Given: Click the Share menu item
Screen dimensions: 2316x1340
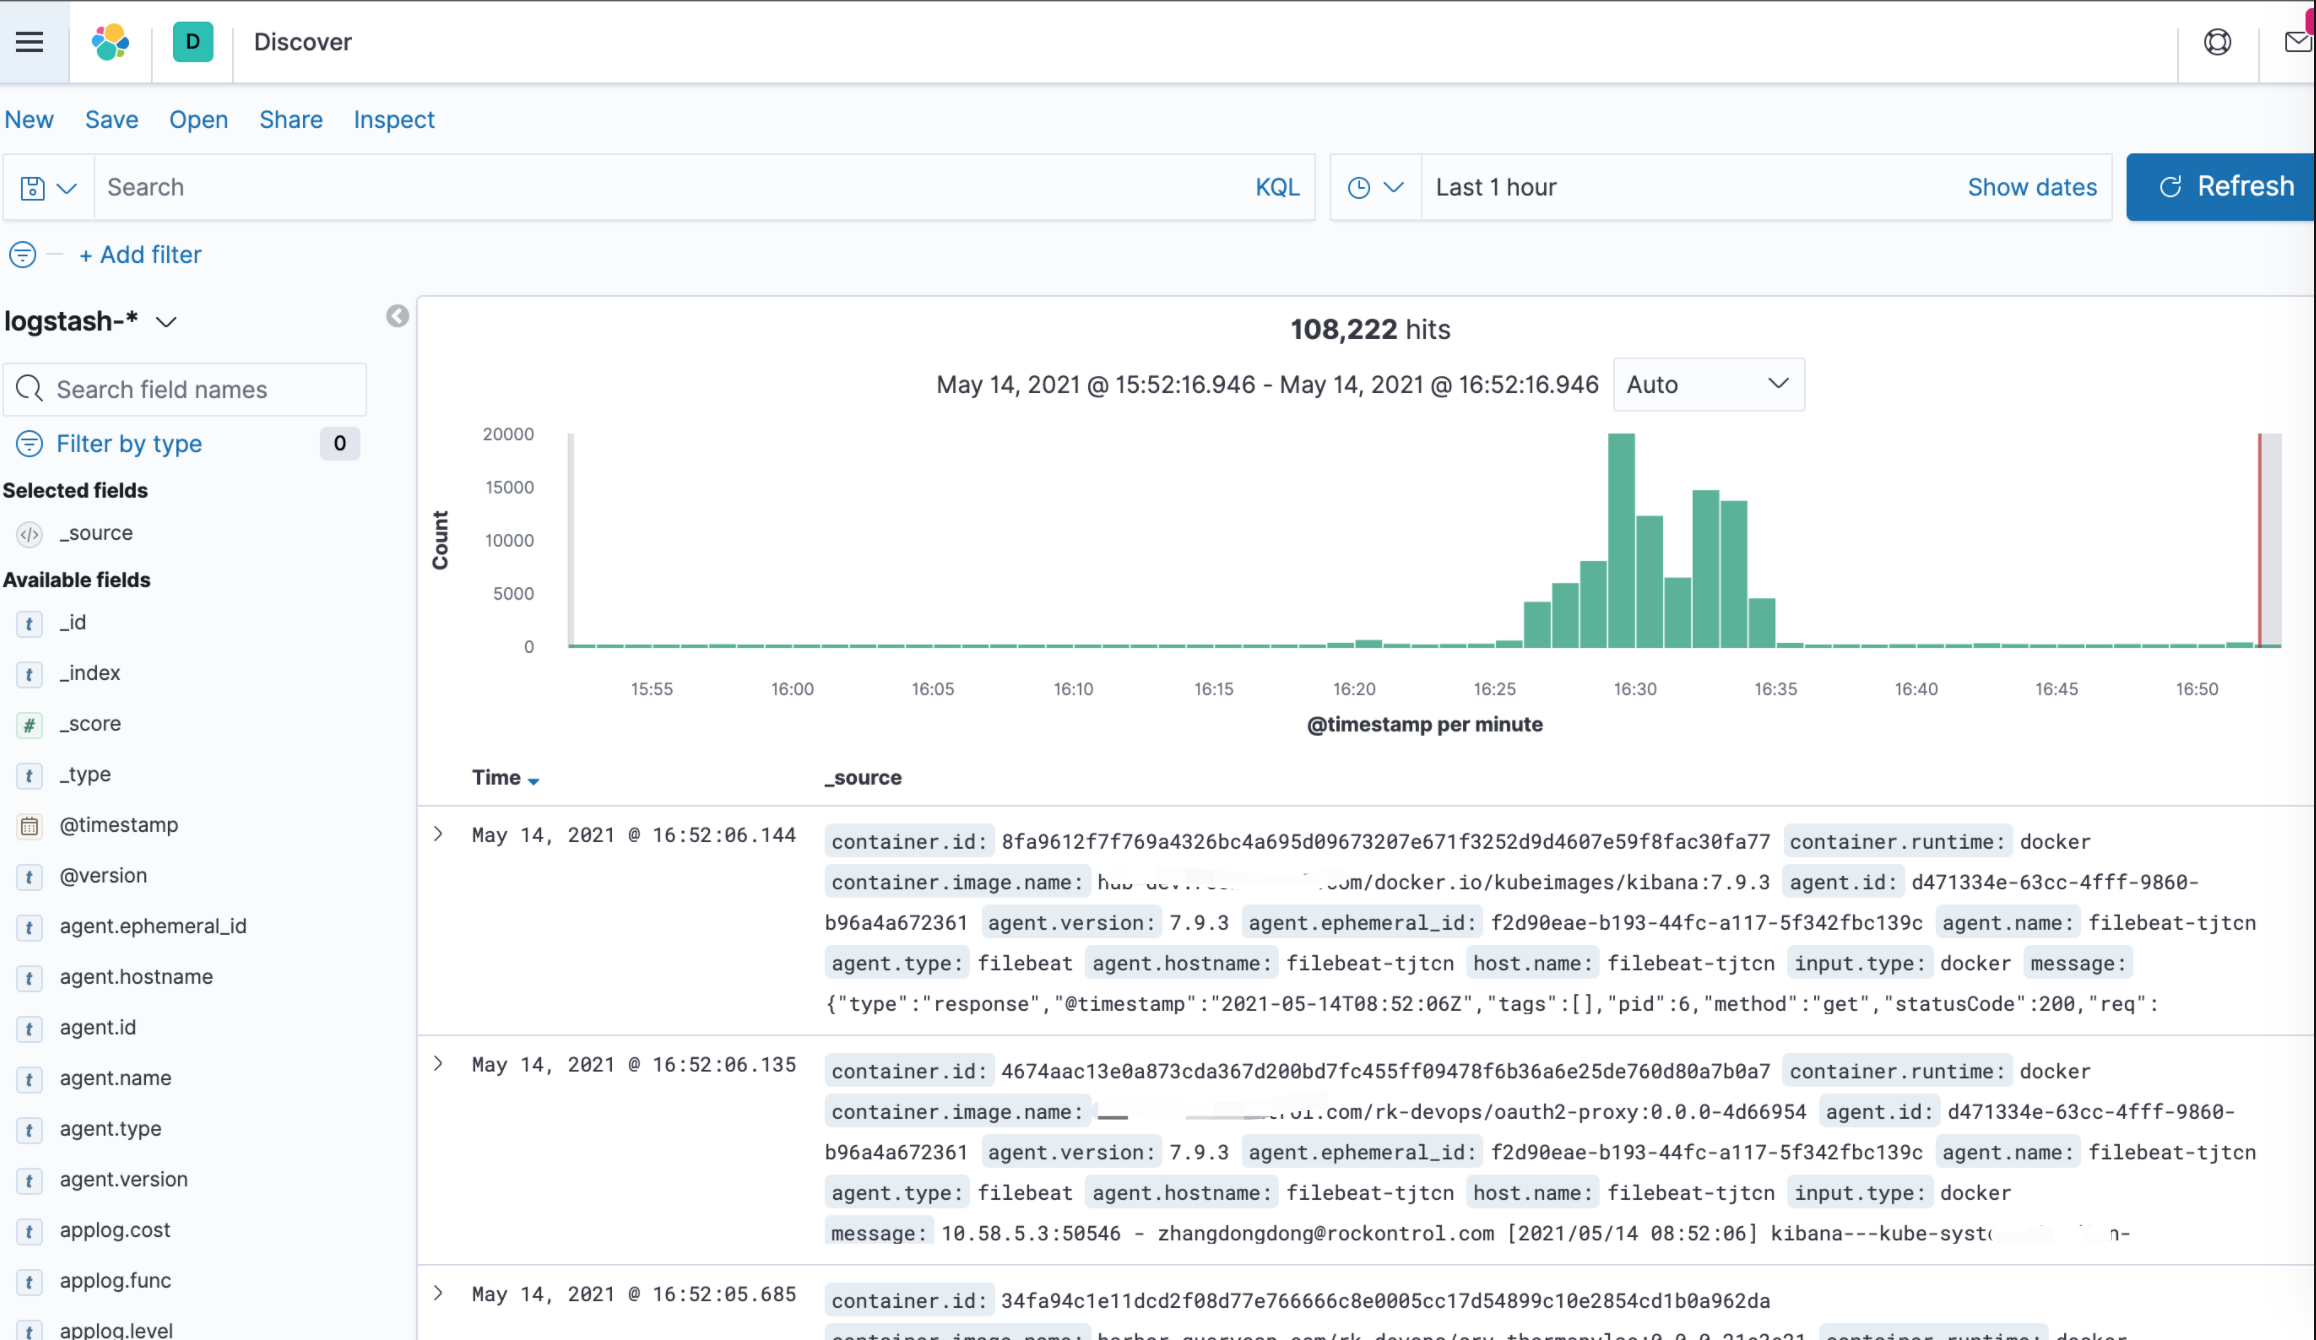Looking at the screenshot, I should tap(291, 120).
